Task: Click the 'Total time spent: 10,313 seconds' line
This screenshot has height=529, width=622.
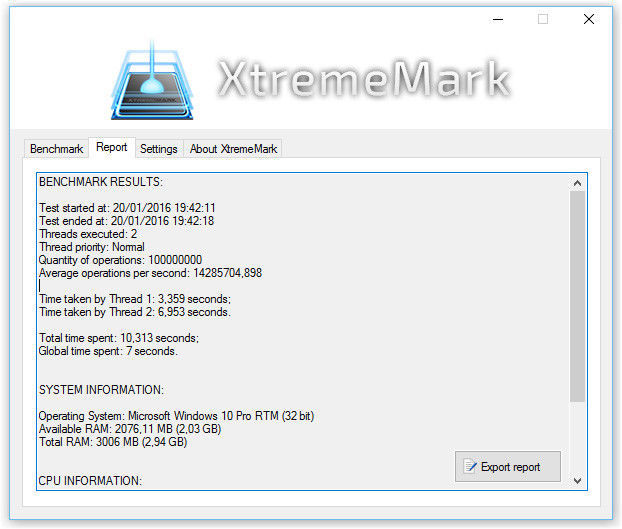Action: (119, 338)
